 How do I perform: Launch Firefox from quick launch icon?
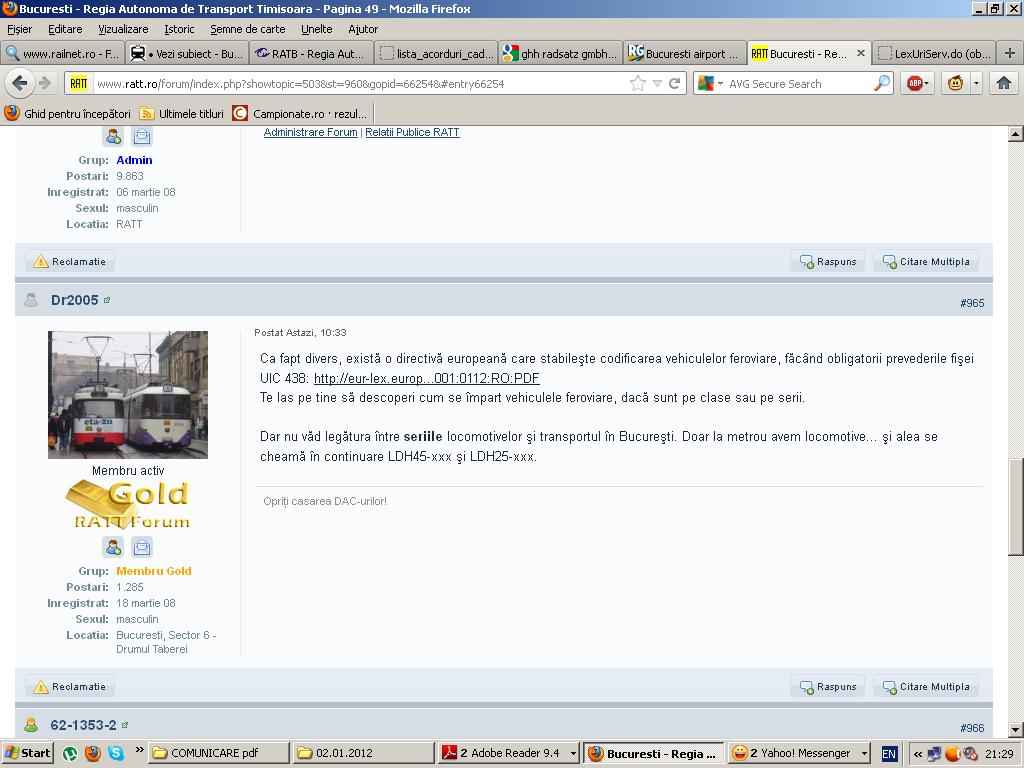click(x=93, y=753)
